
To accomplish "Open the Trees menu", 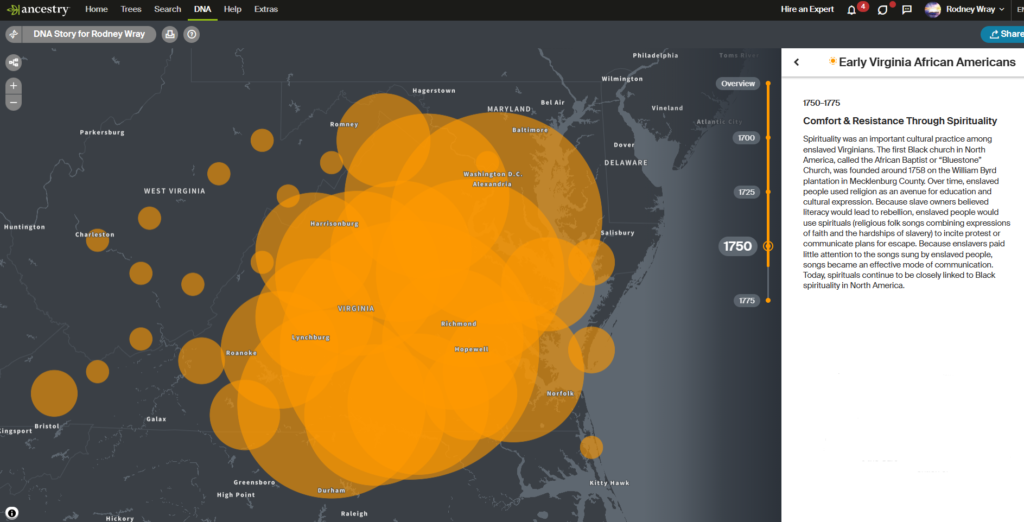I will [131, 9].
